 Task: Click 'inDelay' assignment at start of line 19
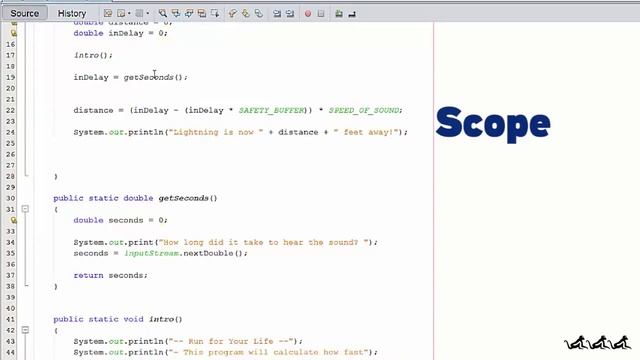tap(91, 77)
